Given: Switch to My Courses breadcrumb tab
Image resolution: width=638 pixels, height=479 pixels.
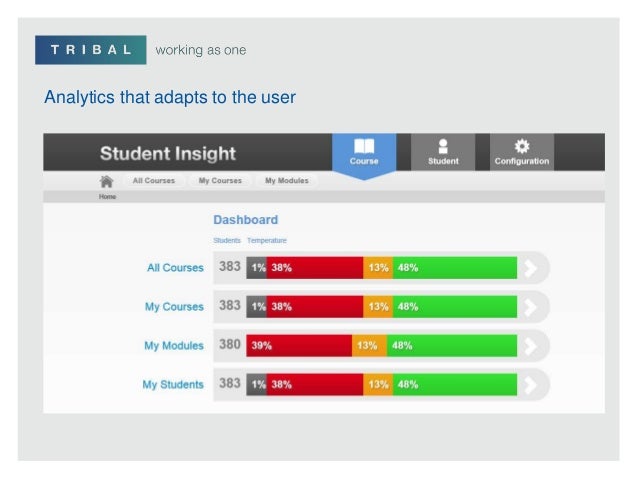Looking at the screenshot, I should pos(220,181).
